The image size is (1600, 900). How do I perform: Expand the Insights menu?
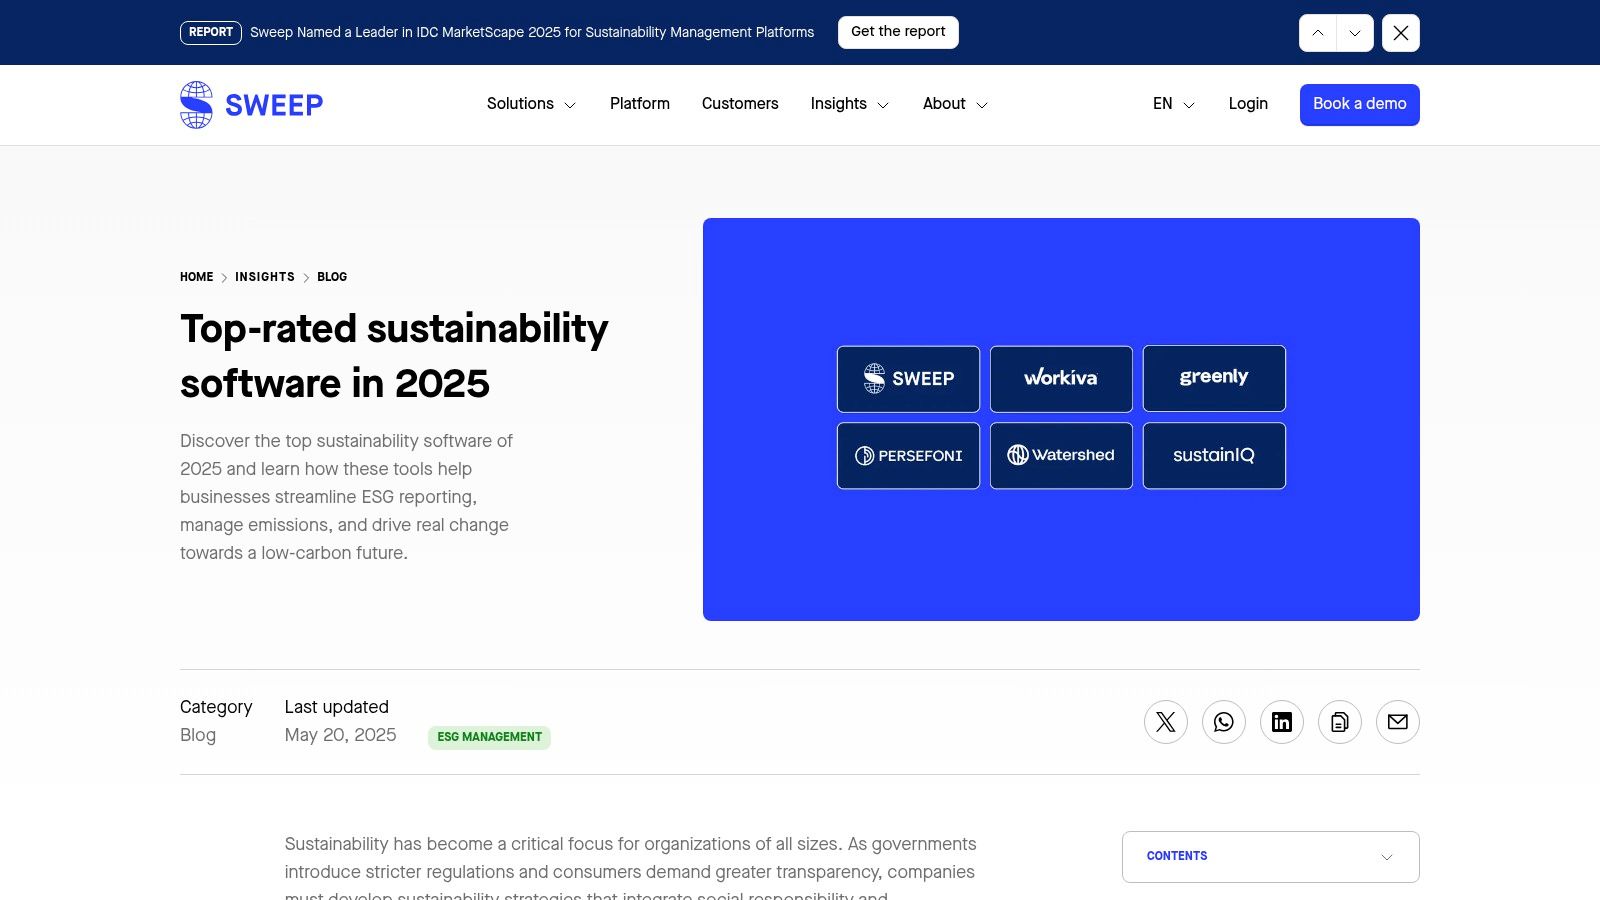(849, 104)
